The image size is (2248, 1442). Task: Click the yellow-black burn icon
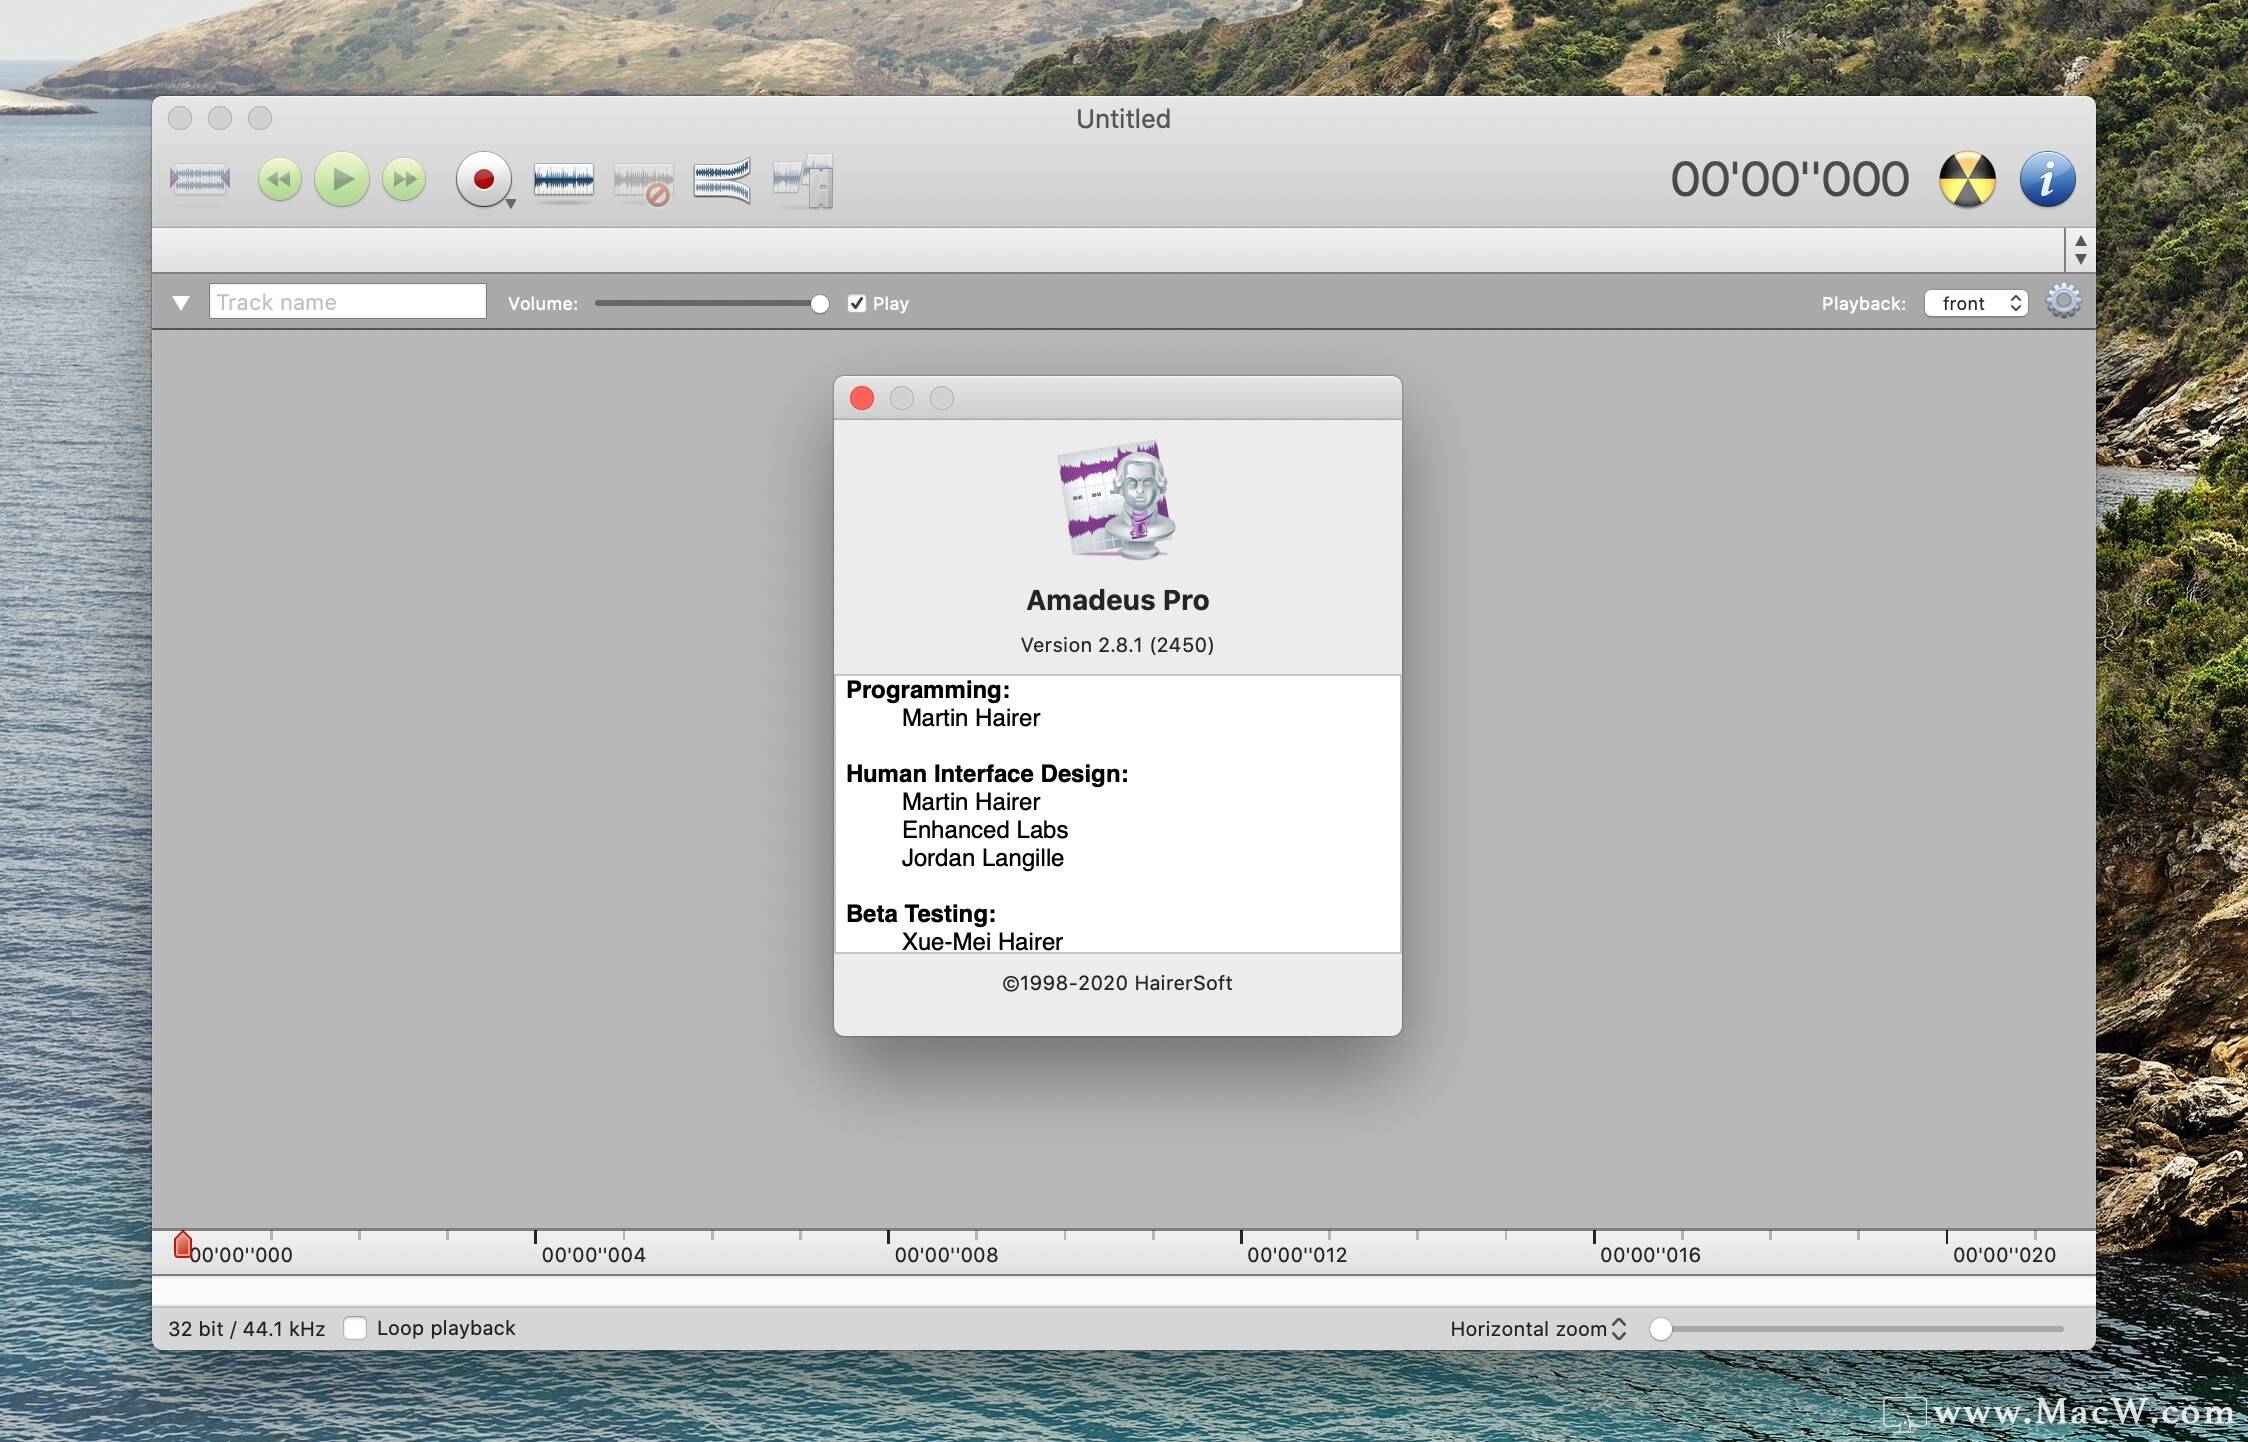tap(1967, 180)
